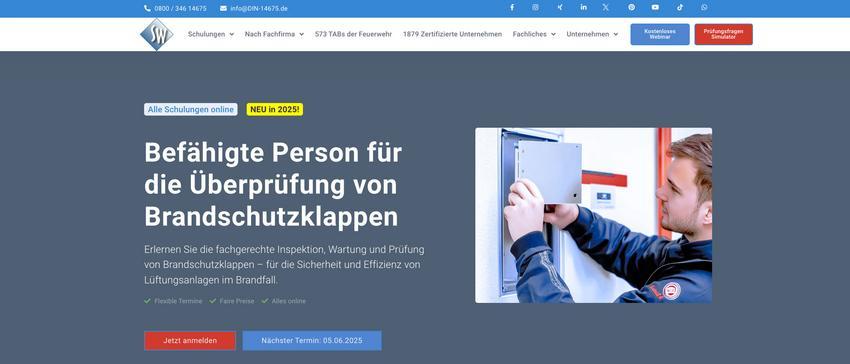Expand the Fachliches dropdown arrow
The image size is (850, 364).
click(x=553, y=34)
